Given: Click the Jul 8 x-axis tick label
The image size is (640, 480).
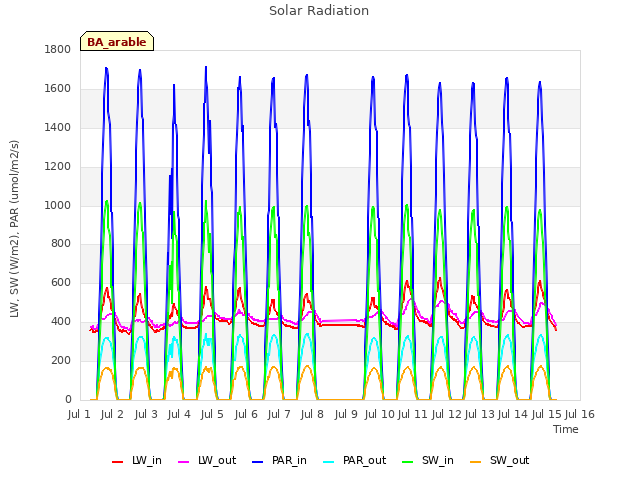Looking at the screenshot, I should 312,414.
